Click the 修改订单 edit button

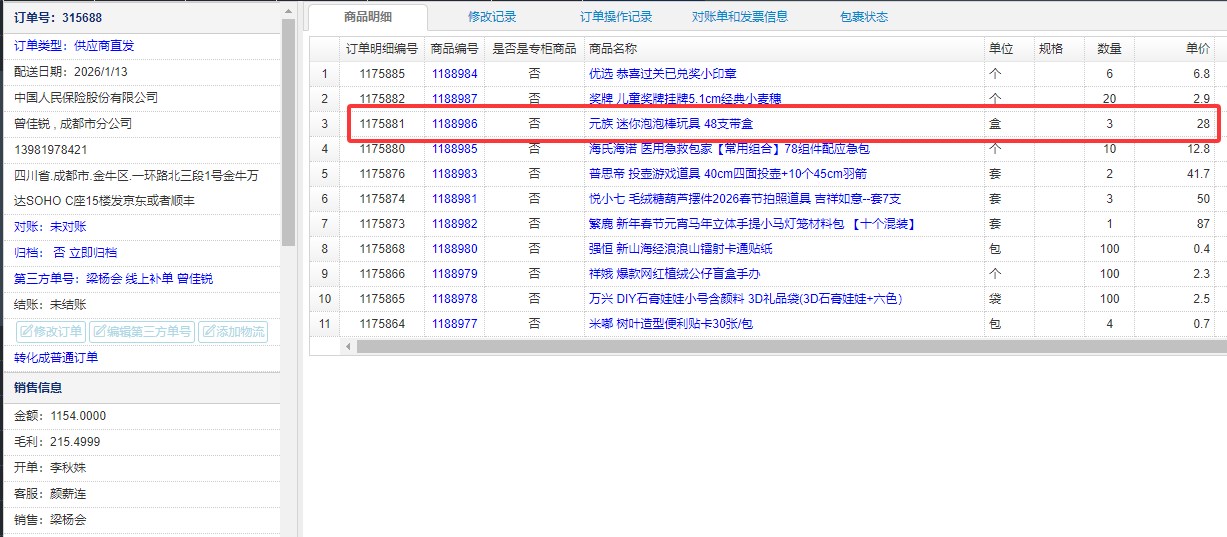pyautogui.click(x=51, y=332)
